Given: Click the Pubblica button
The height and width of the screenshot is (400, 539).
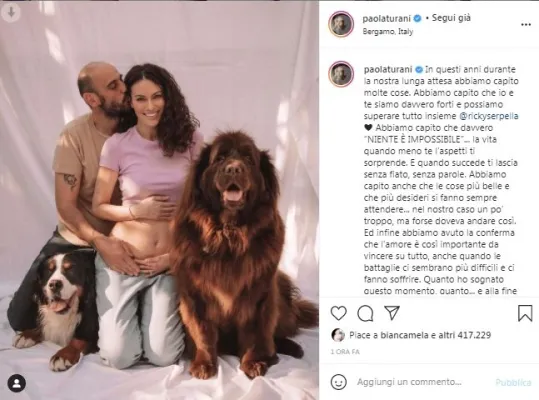Looking at the screenshot, I should coord(513,382).
